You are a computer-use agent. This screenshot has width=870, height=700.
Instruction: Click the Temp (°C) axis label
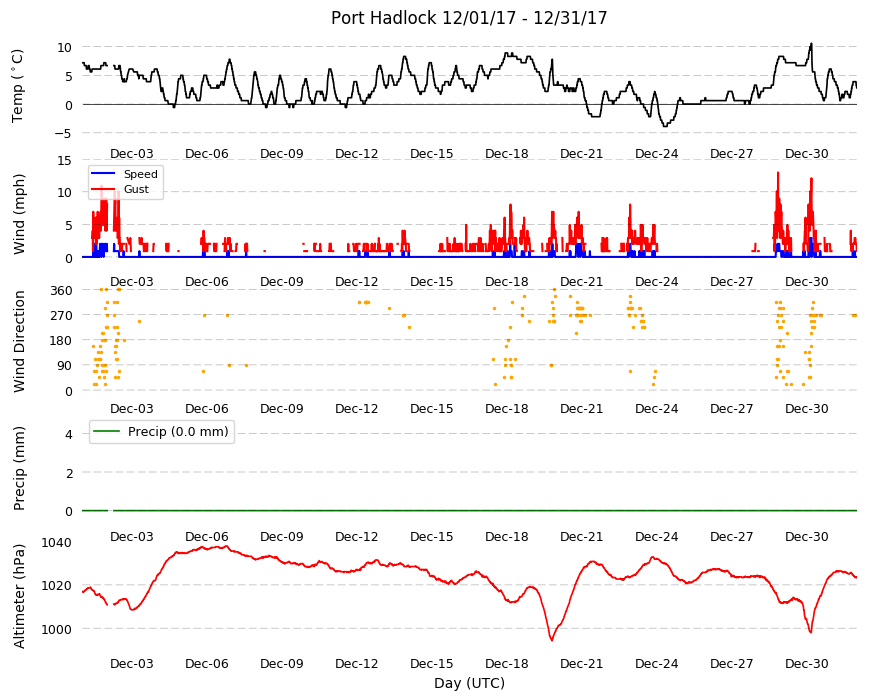18,85
